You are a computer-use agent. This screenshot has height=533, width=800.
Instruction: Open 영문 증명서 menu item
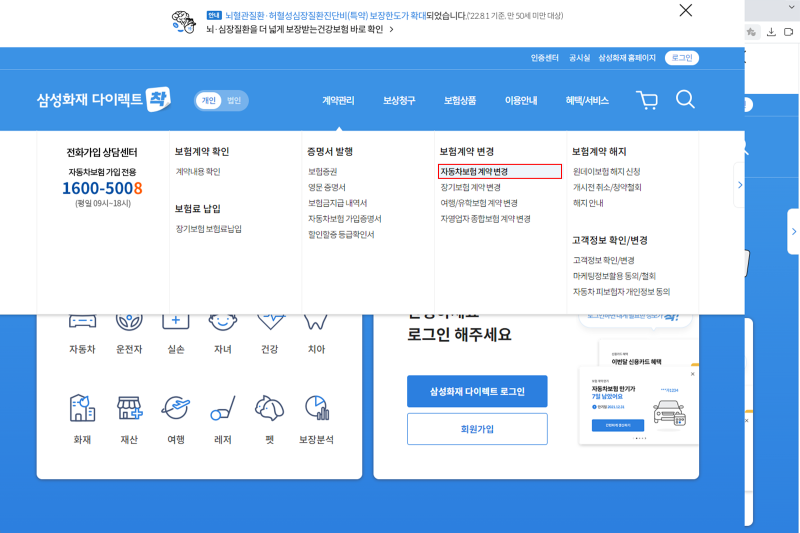click(x=327, y=188)
